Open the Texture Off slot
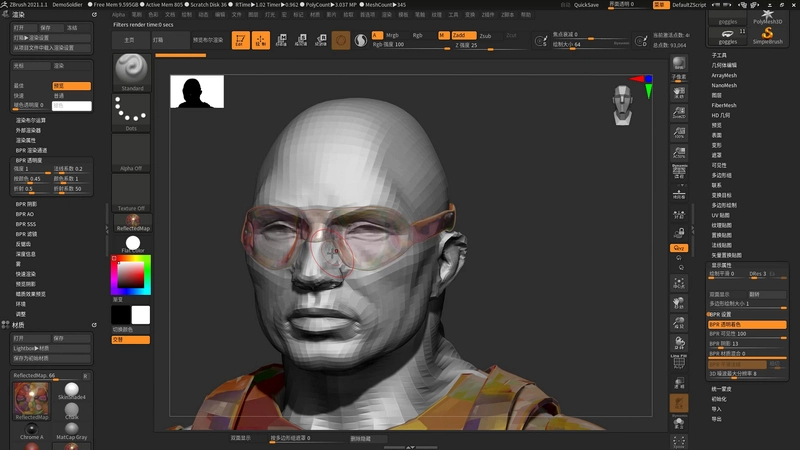800x450 pixels. coord(132,192)
